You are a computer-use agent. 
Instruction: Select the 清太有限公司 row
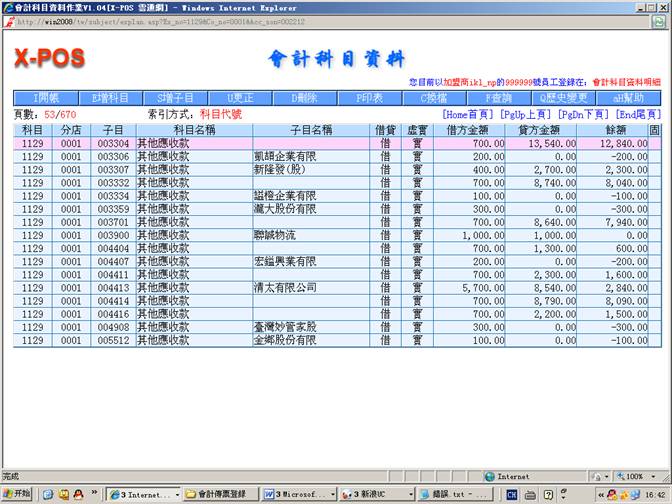284,287
